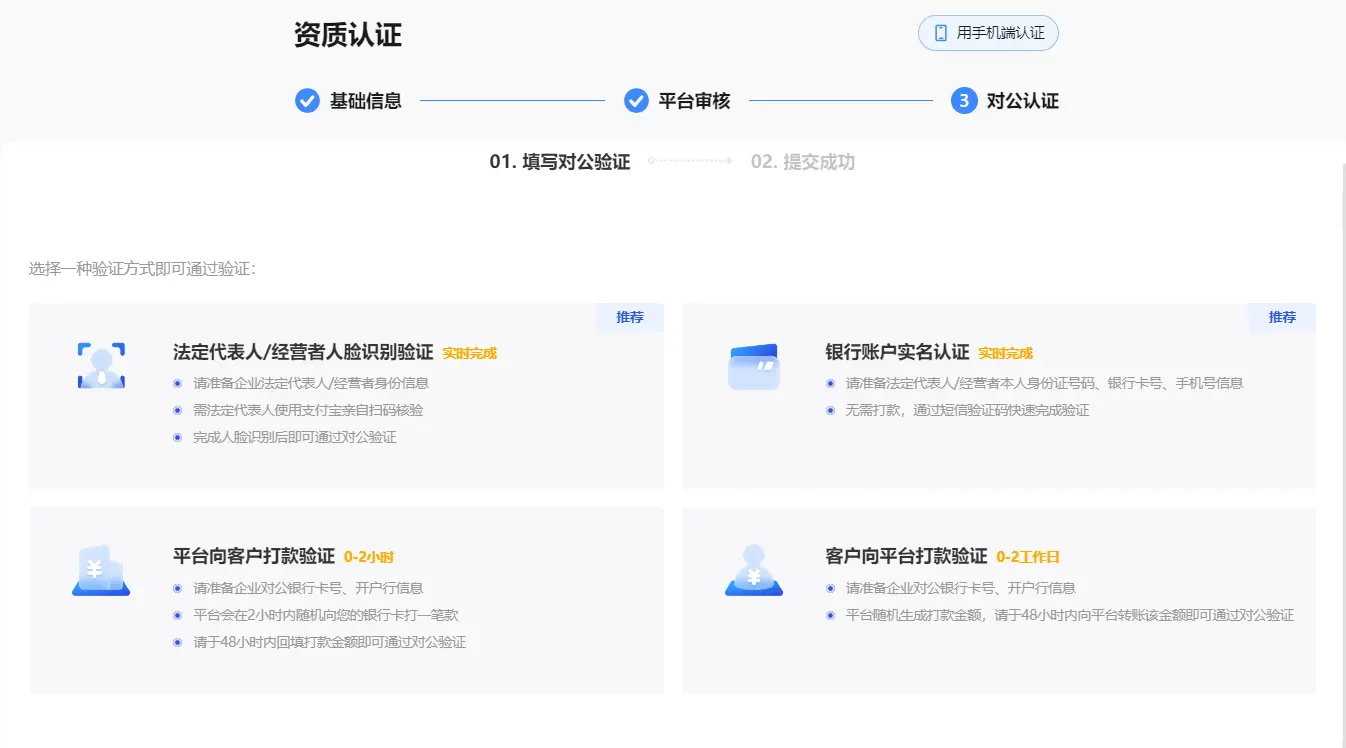Click the 平台审核 checkmark step icon

(x=636, y=101)
